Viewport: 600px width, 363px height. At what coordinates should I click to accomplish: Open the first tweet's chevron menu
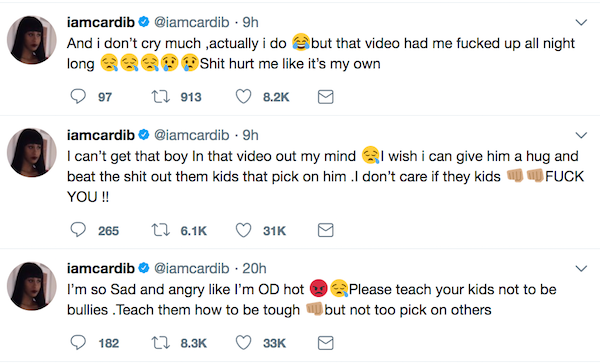pyautogui.click(x=581, y=23)
